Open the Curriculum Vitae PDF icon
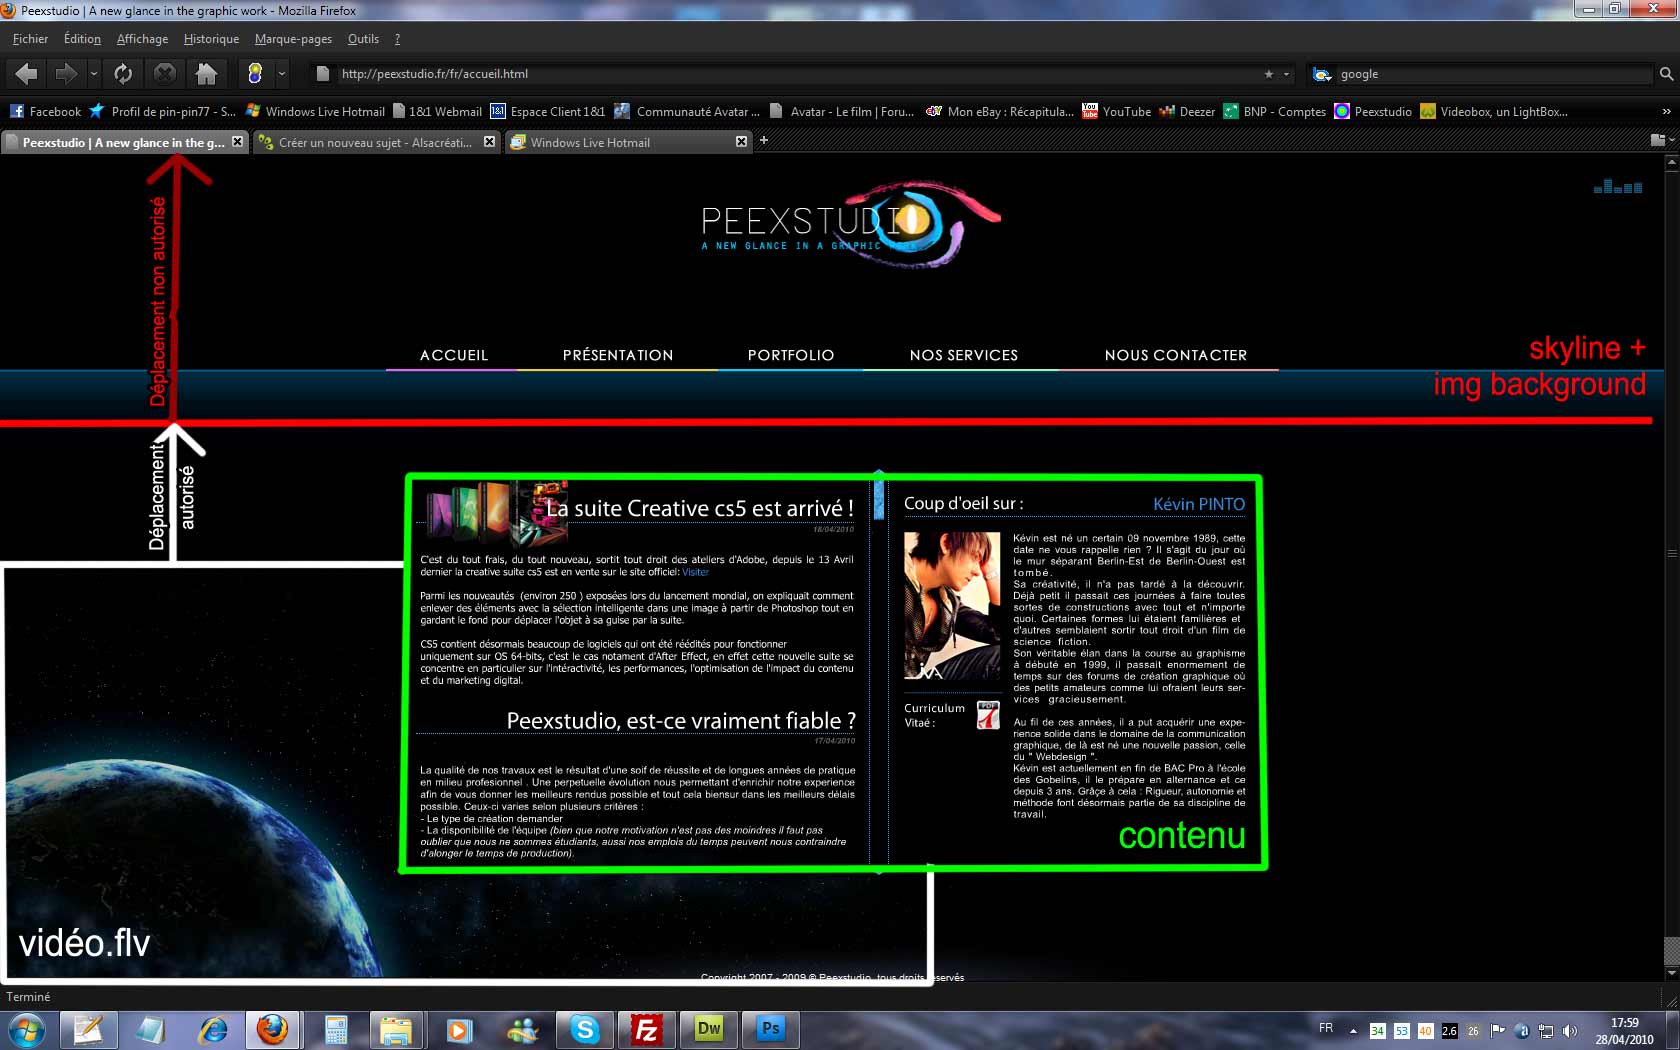 (x=988, y=715)
